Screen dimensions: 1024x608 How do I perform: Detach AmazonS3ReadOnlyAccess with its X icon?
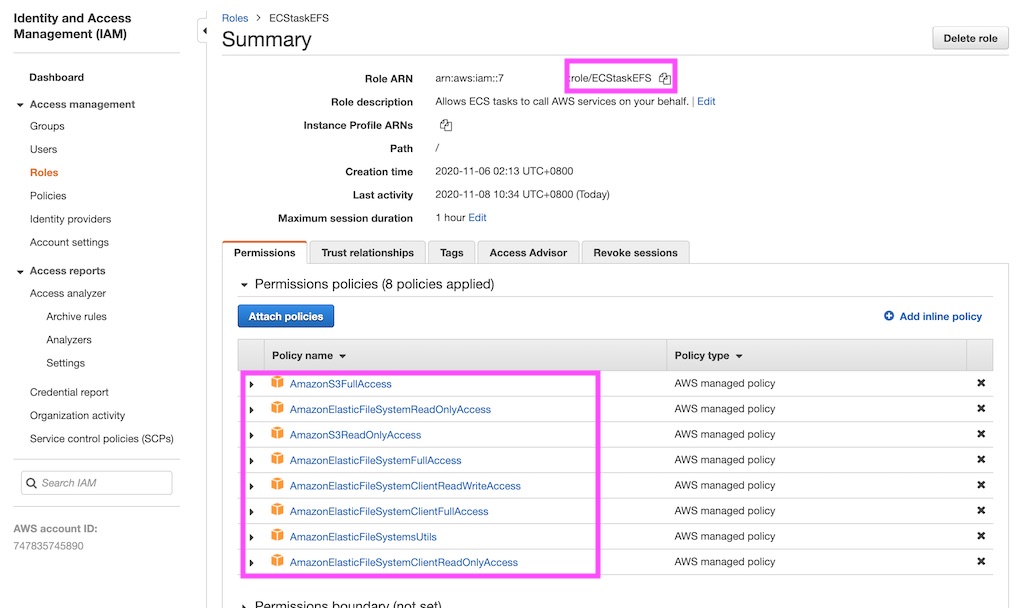pos(981,434)
